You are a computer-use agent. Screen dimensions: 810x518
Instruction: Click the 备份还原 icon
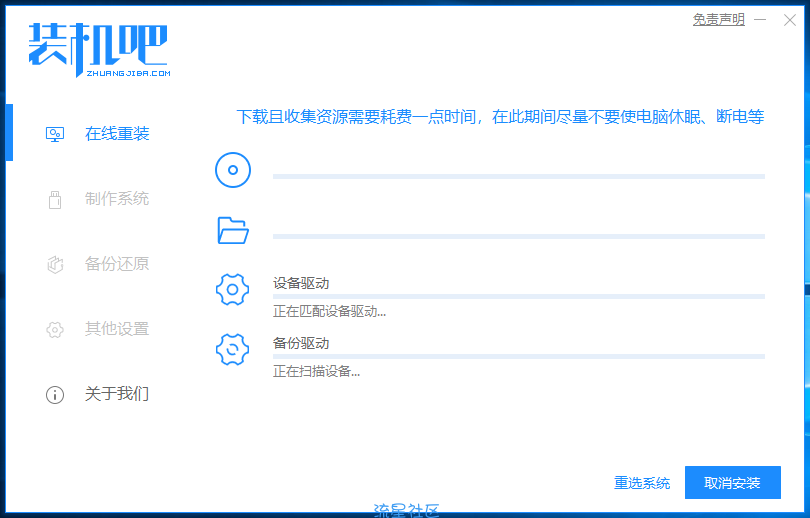pyautogui.click(x=55, y=264)
